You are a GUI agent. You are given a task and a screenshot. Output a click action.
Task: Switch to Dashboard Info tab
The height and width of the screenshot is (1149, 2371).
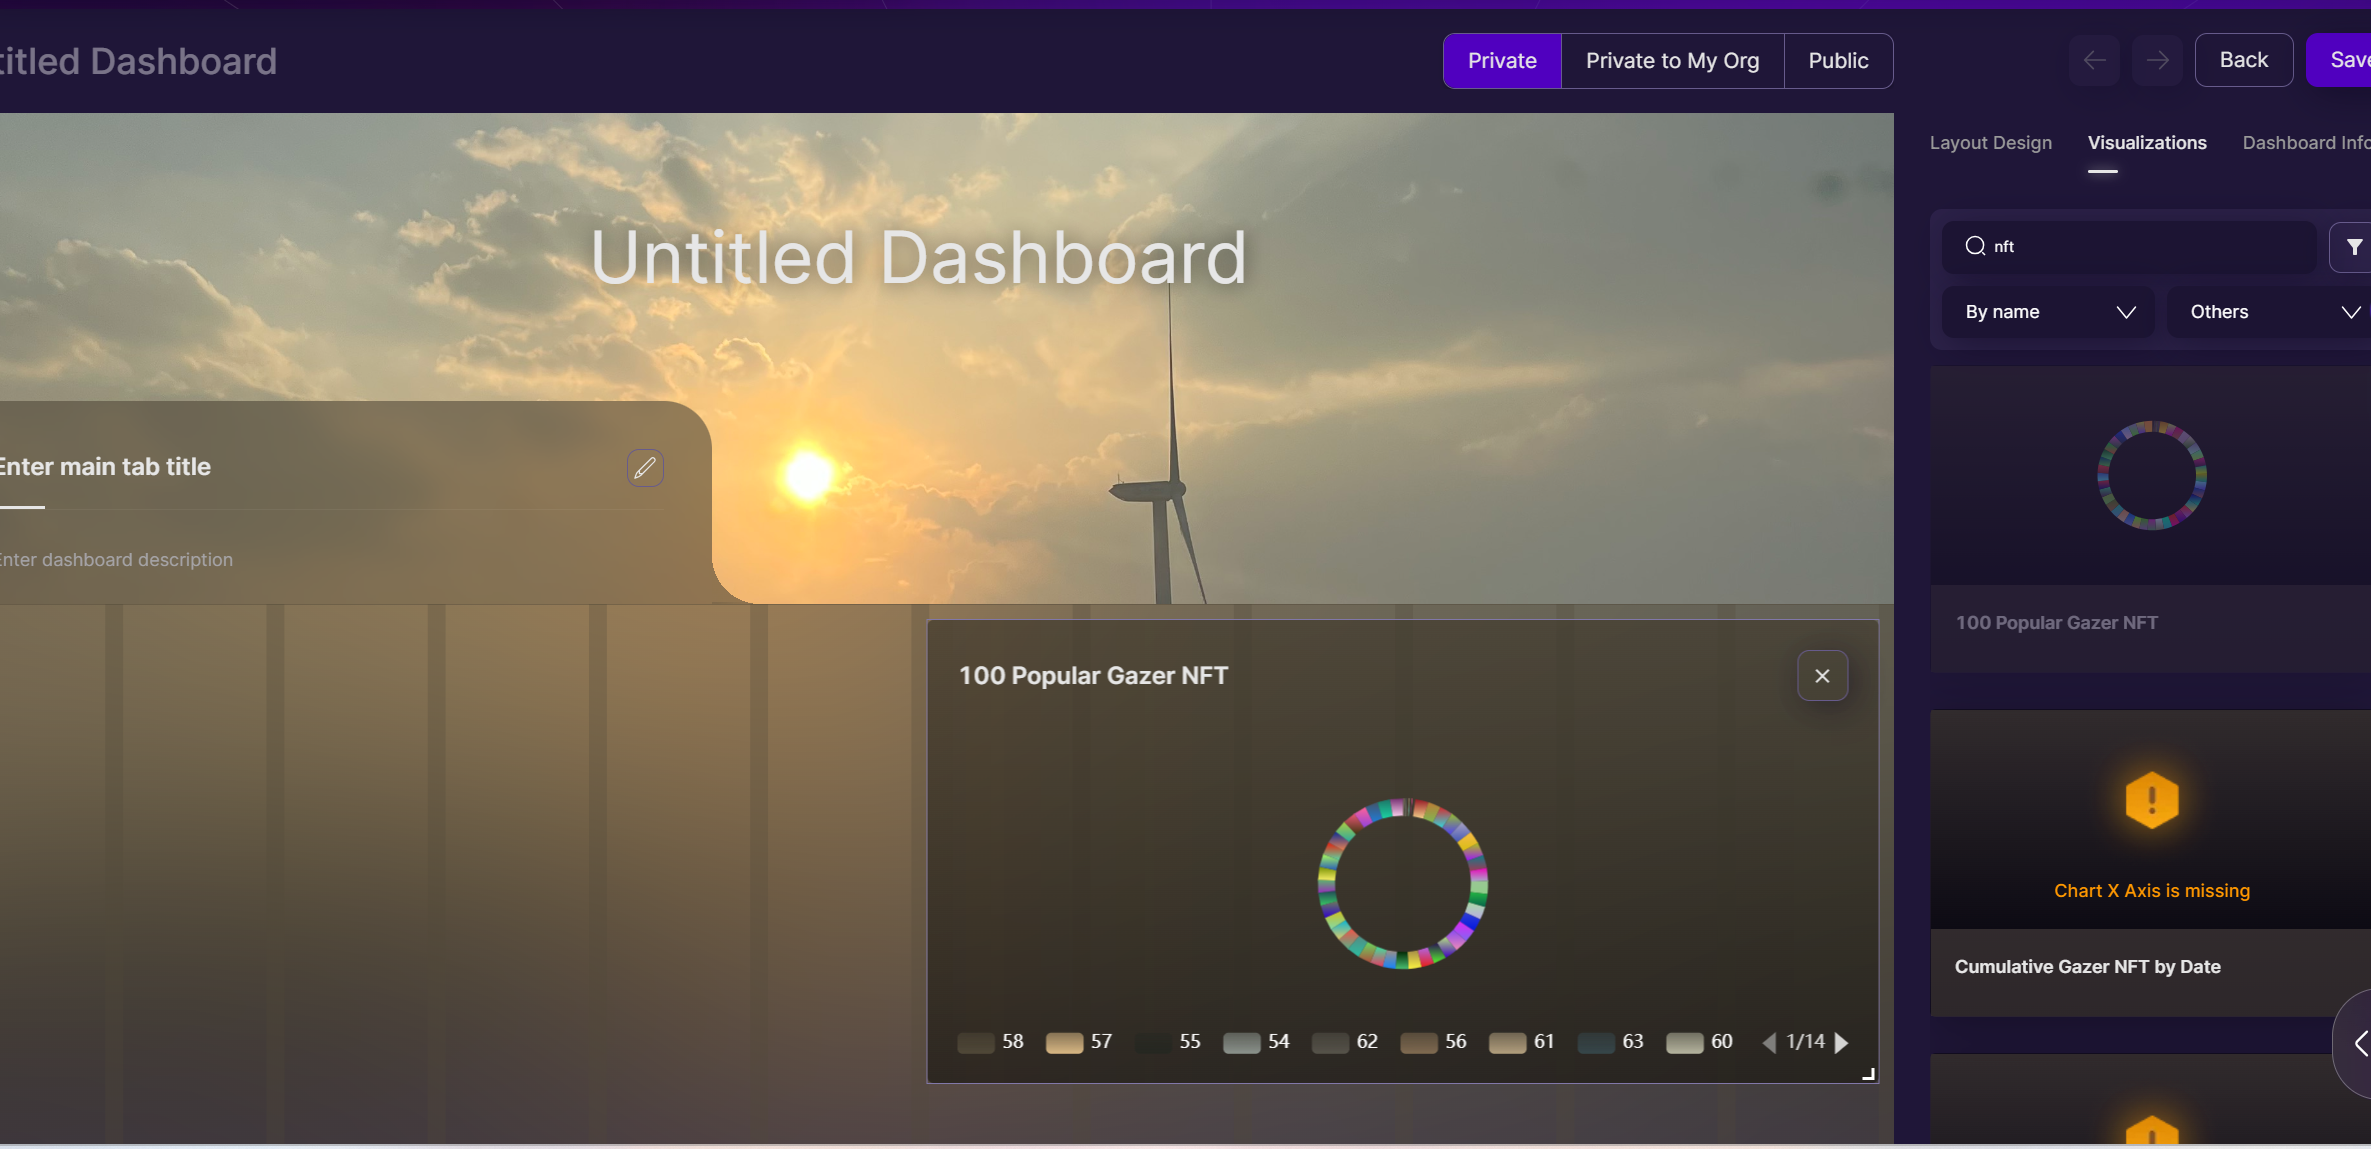click(x=2306, y=143)
